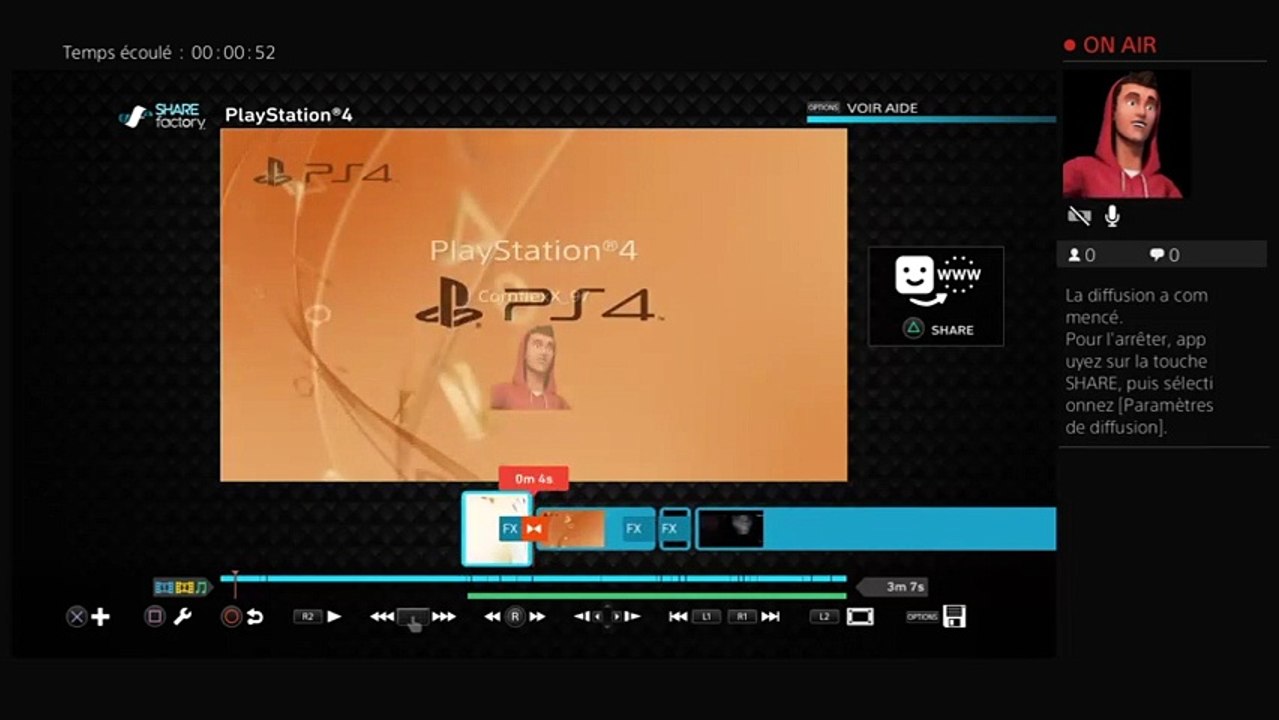Click the double rewind arrows beside R stick
Screen dimensions: 1279x720
click(x=492, y=617)
